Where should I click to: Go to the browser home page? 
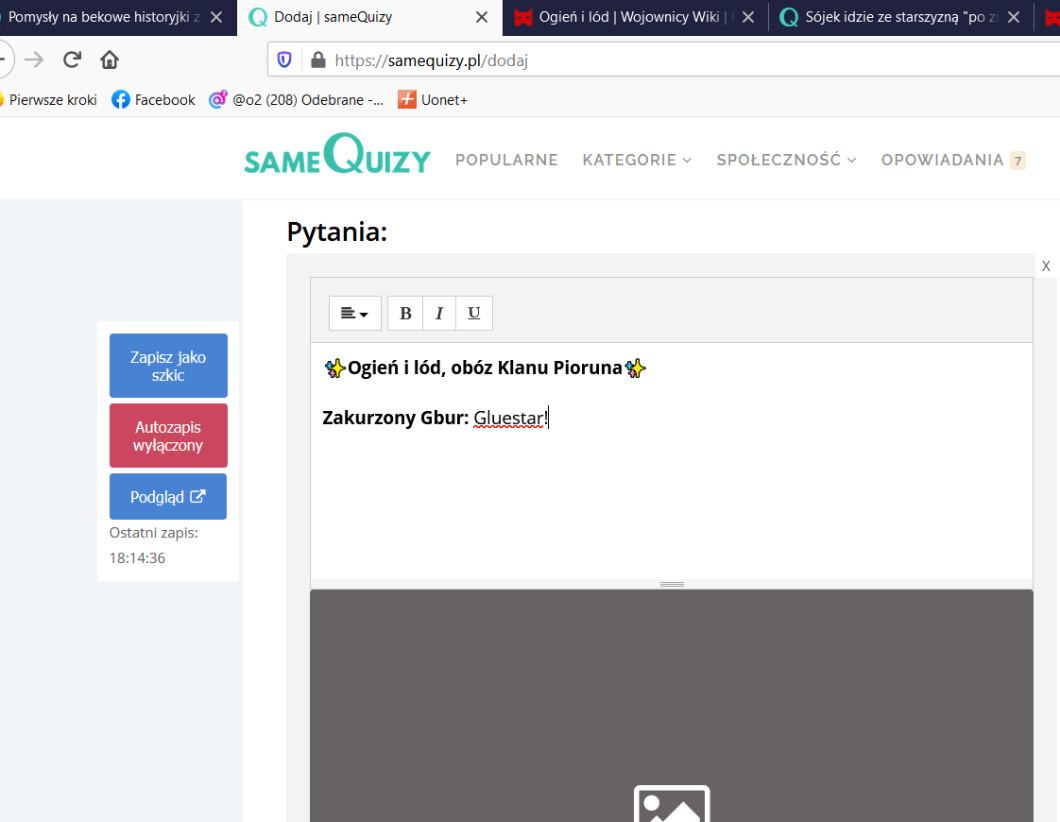pyautogui.click(x=110, y=60)
